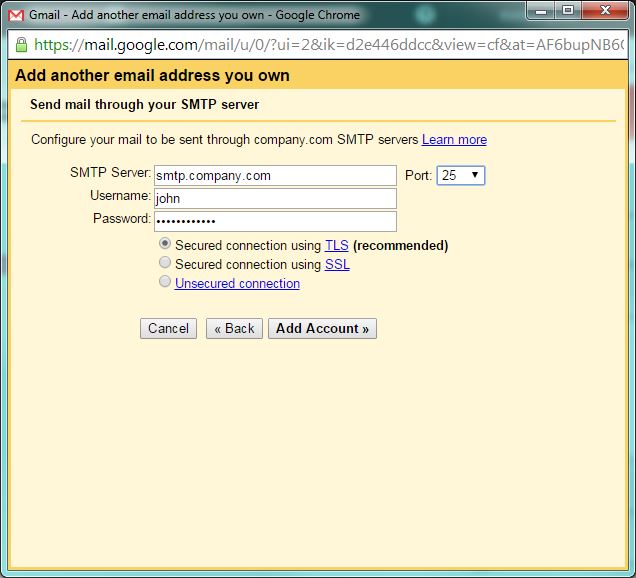Open the SSL help link
The width and height of the screenshot is (636, 578).
(337, 264)
